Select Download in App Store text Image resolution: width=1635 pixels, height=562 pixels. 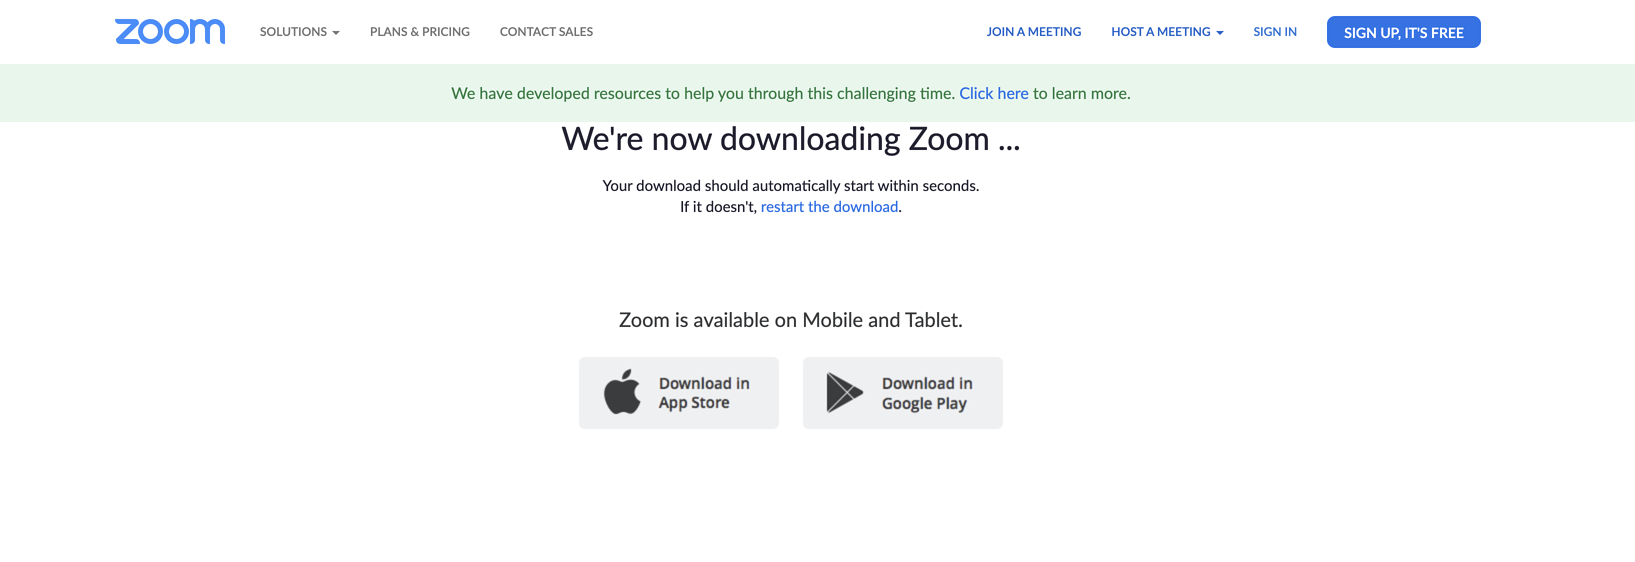704,393
